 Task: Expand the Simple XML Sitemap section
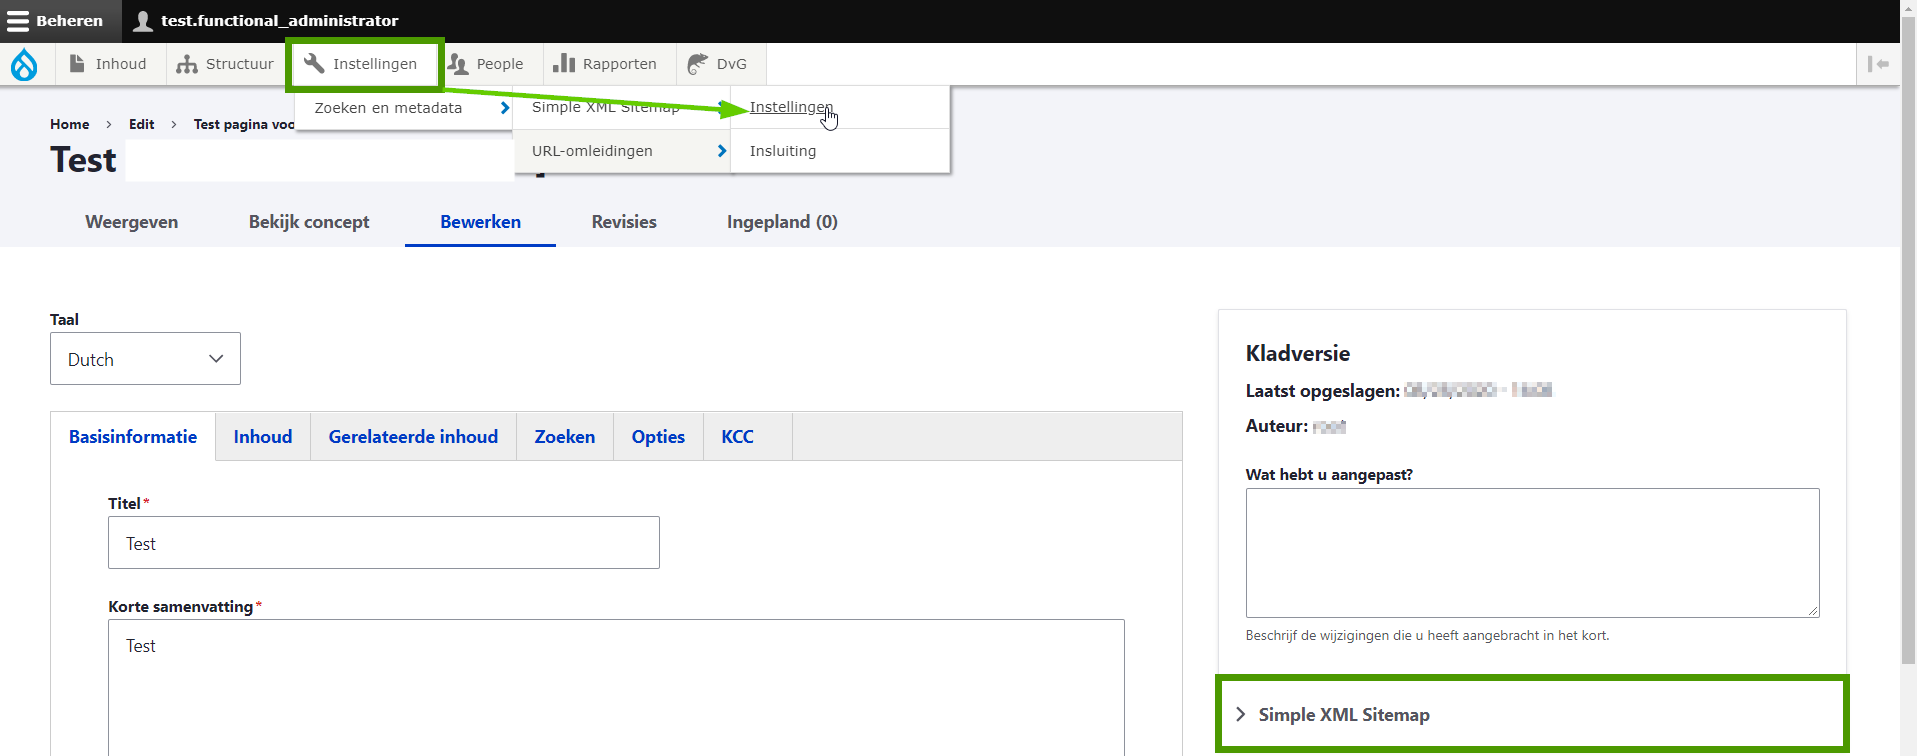[1343, 714]
